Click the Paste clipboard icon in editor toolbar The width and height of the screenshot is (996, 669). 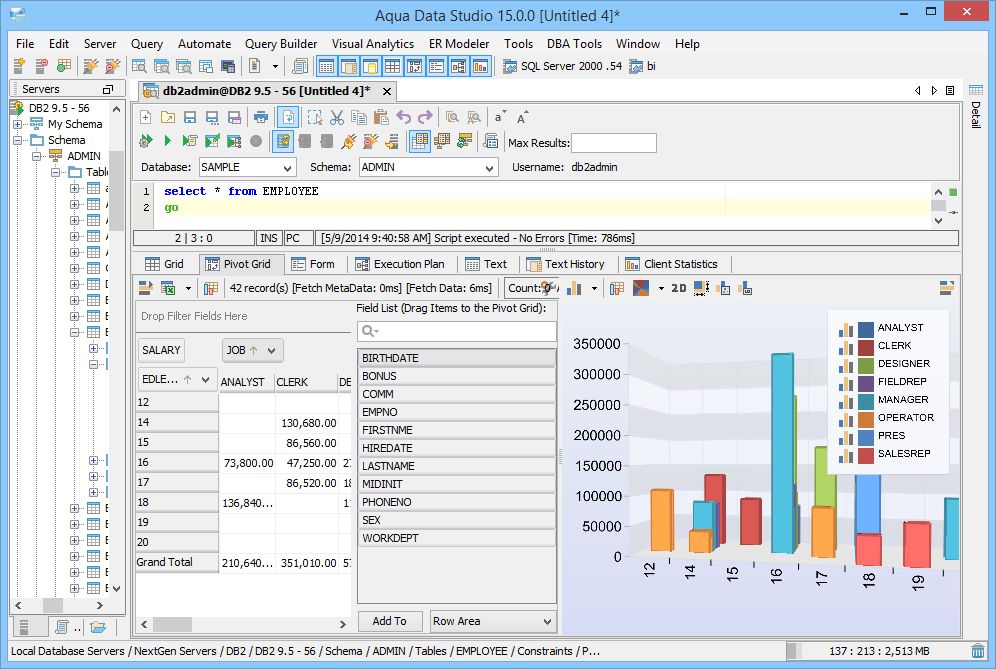click(381, 117)
